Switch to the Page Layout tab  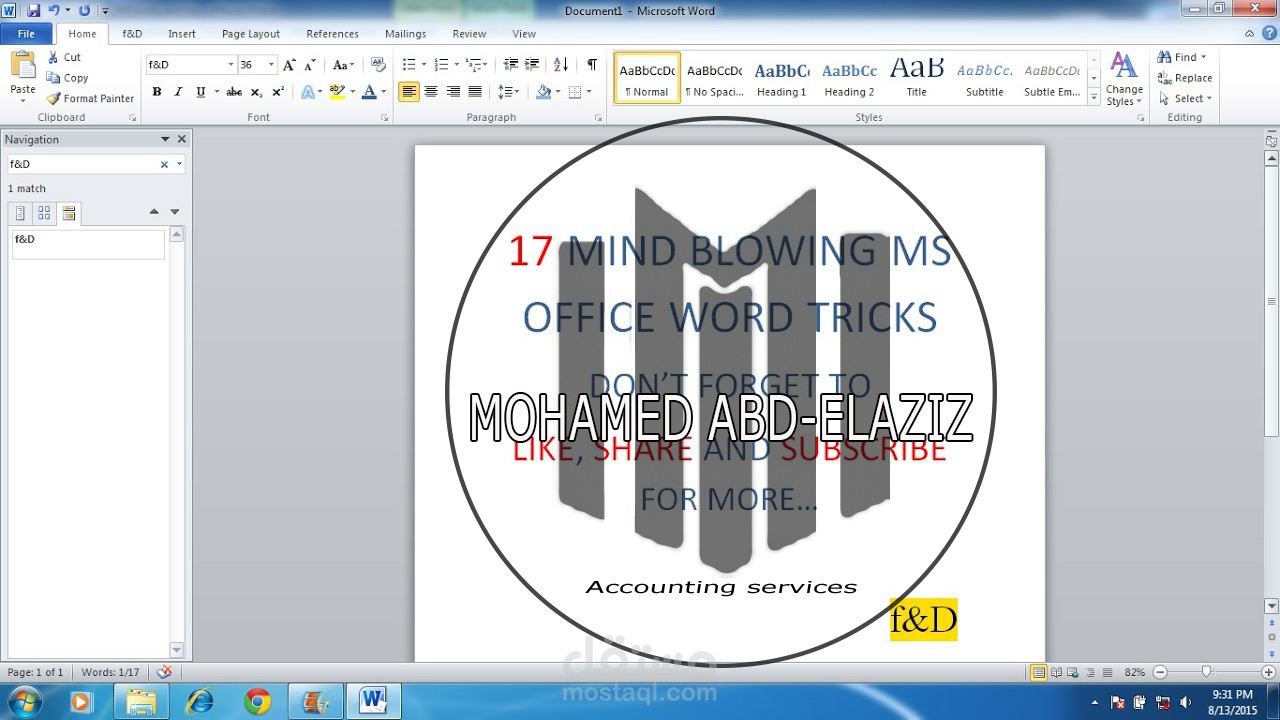pyautogui.click(x=251, y=34)
